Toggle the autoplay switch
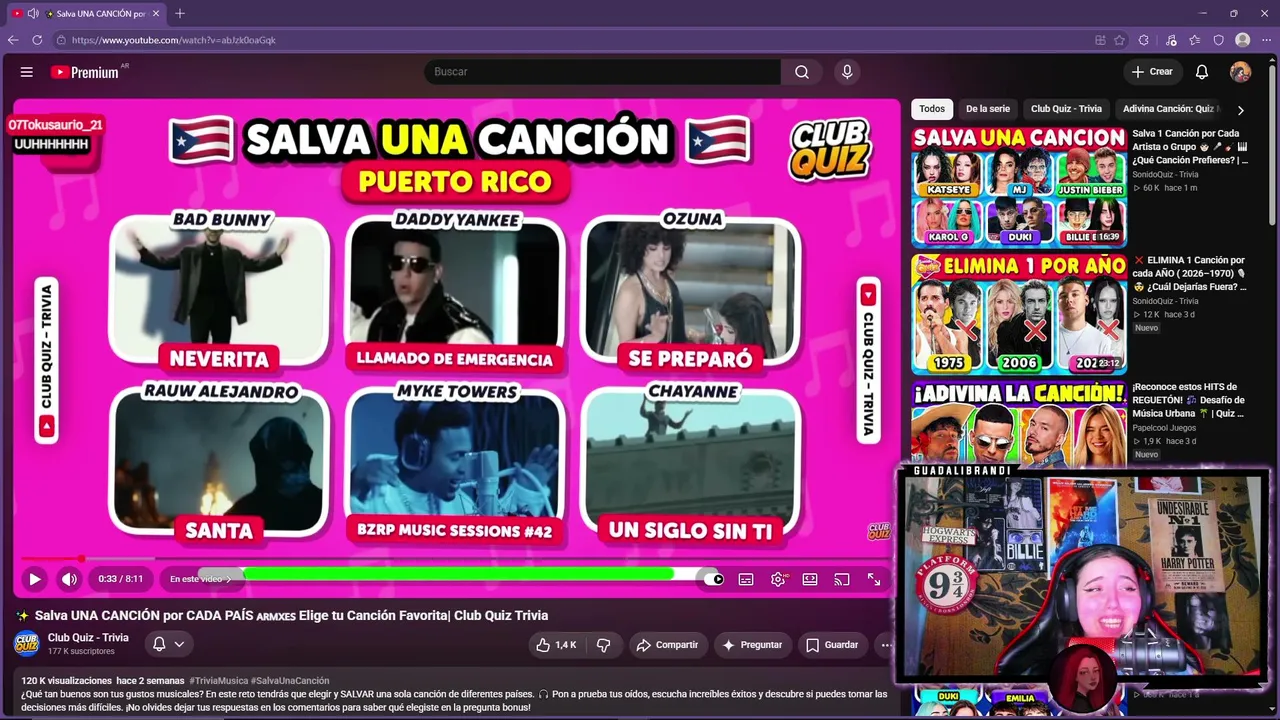This screenshot has width=1280, height=720. click(x=714, y=579)
